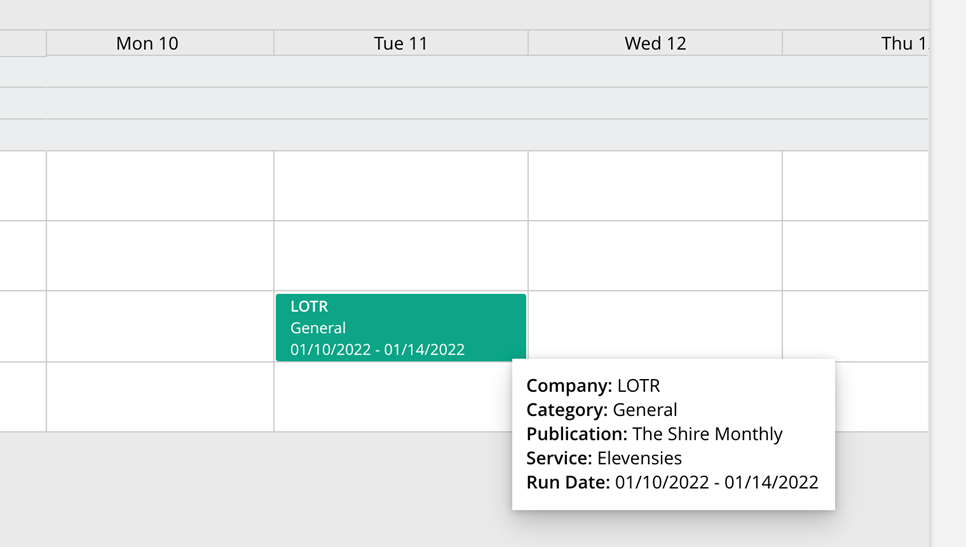The width and height of the screenshot is (966, 547).
Task: Click the Mon 10 column header
Action: pos(147,43)
